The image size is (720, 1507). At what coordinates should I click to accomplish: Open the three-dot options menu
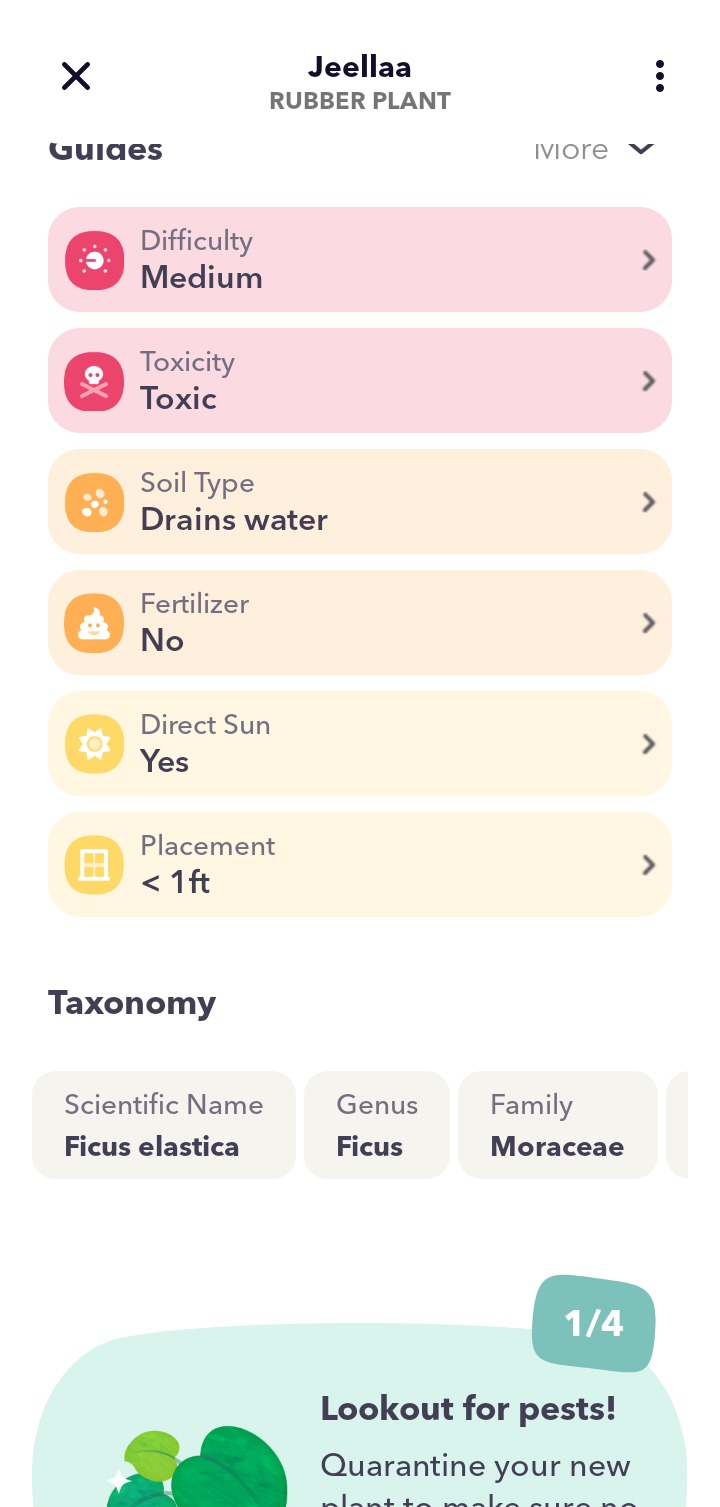pos(659,76)
